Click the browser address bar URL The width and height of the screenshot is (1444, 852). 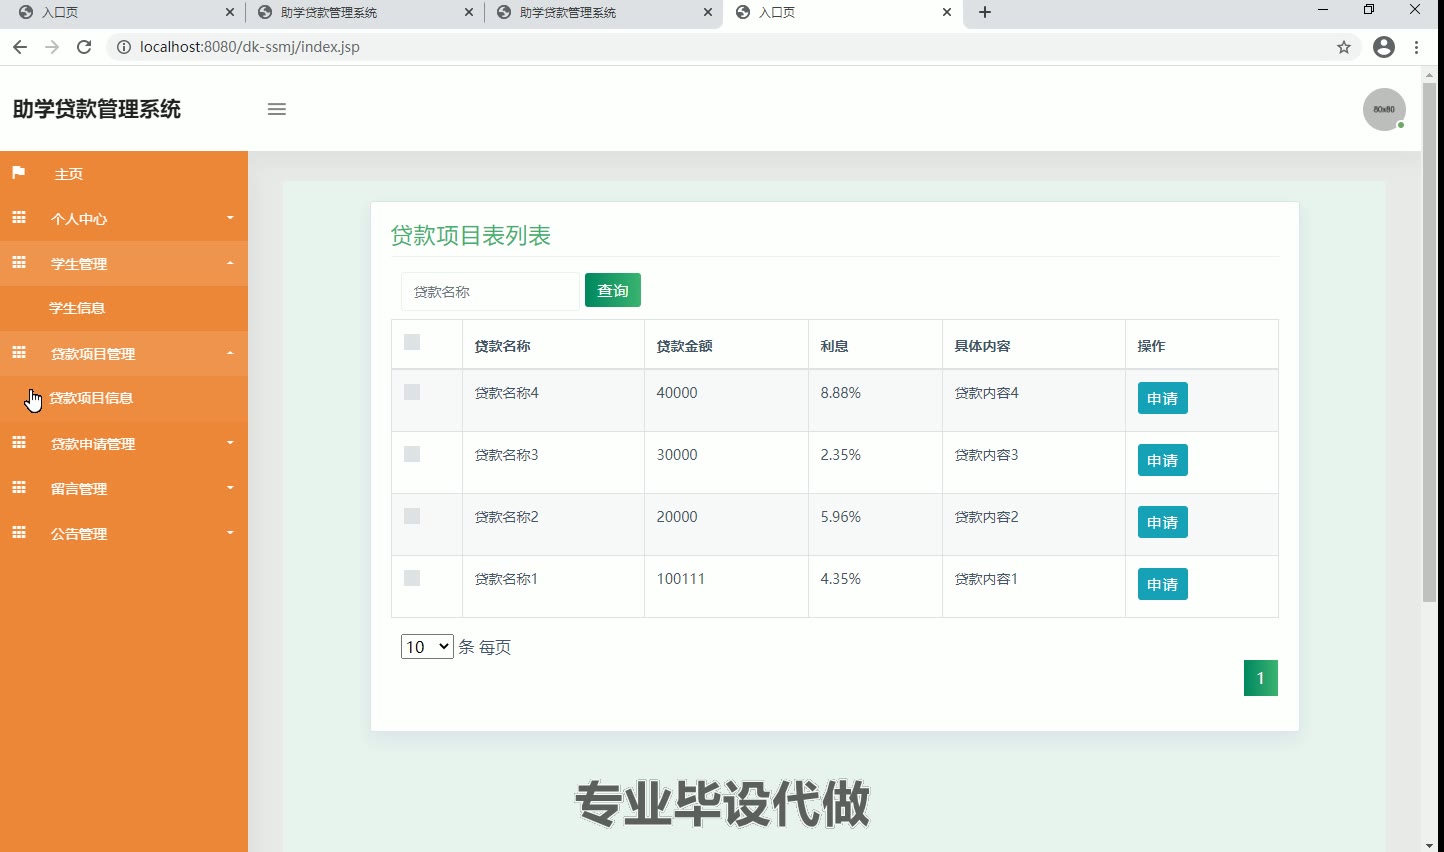[x=250, y=47]
